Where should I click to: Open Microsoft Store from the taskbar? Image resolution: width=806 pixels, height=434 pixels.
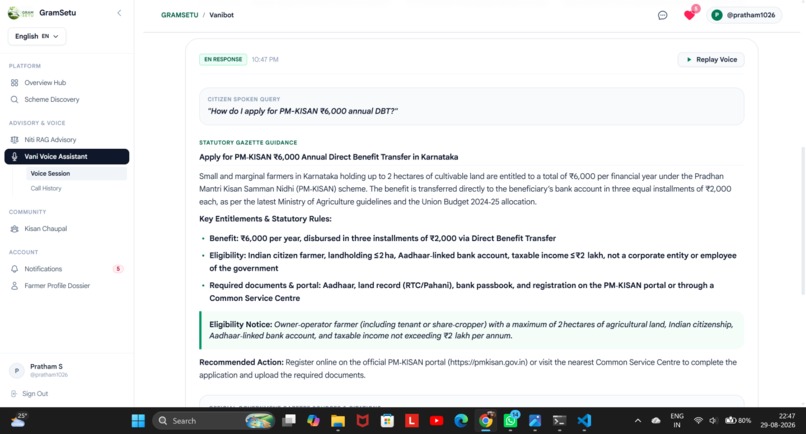[x=387, y=421]
